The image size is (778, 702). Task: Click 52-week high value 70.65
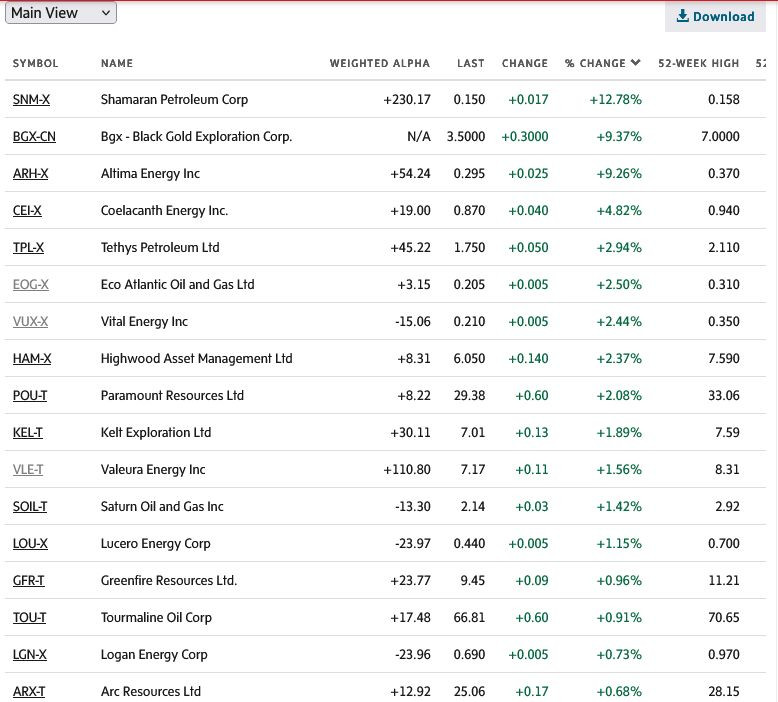[724, 618]
